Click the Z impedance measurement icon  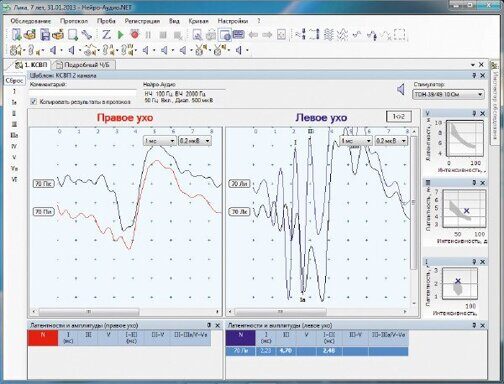tap(106, 35)
